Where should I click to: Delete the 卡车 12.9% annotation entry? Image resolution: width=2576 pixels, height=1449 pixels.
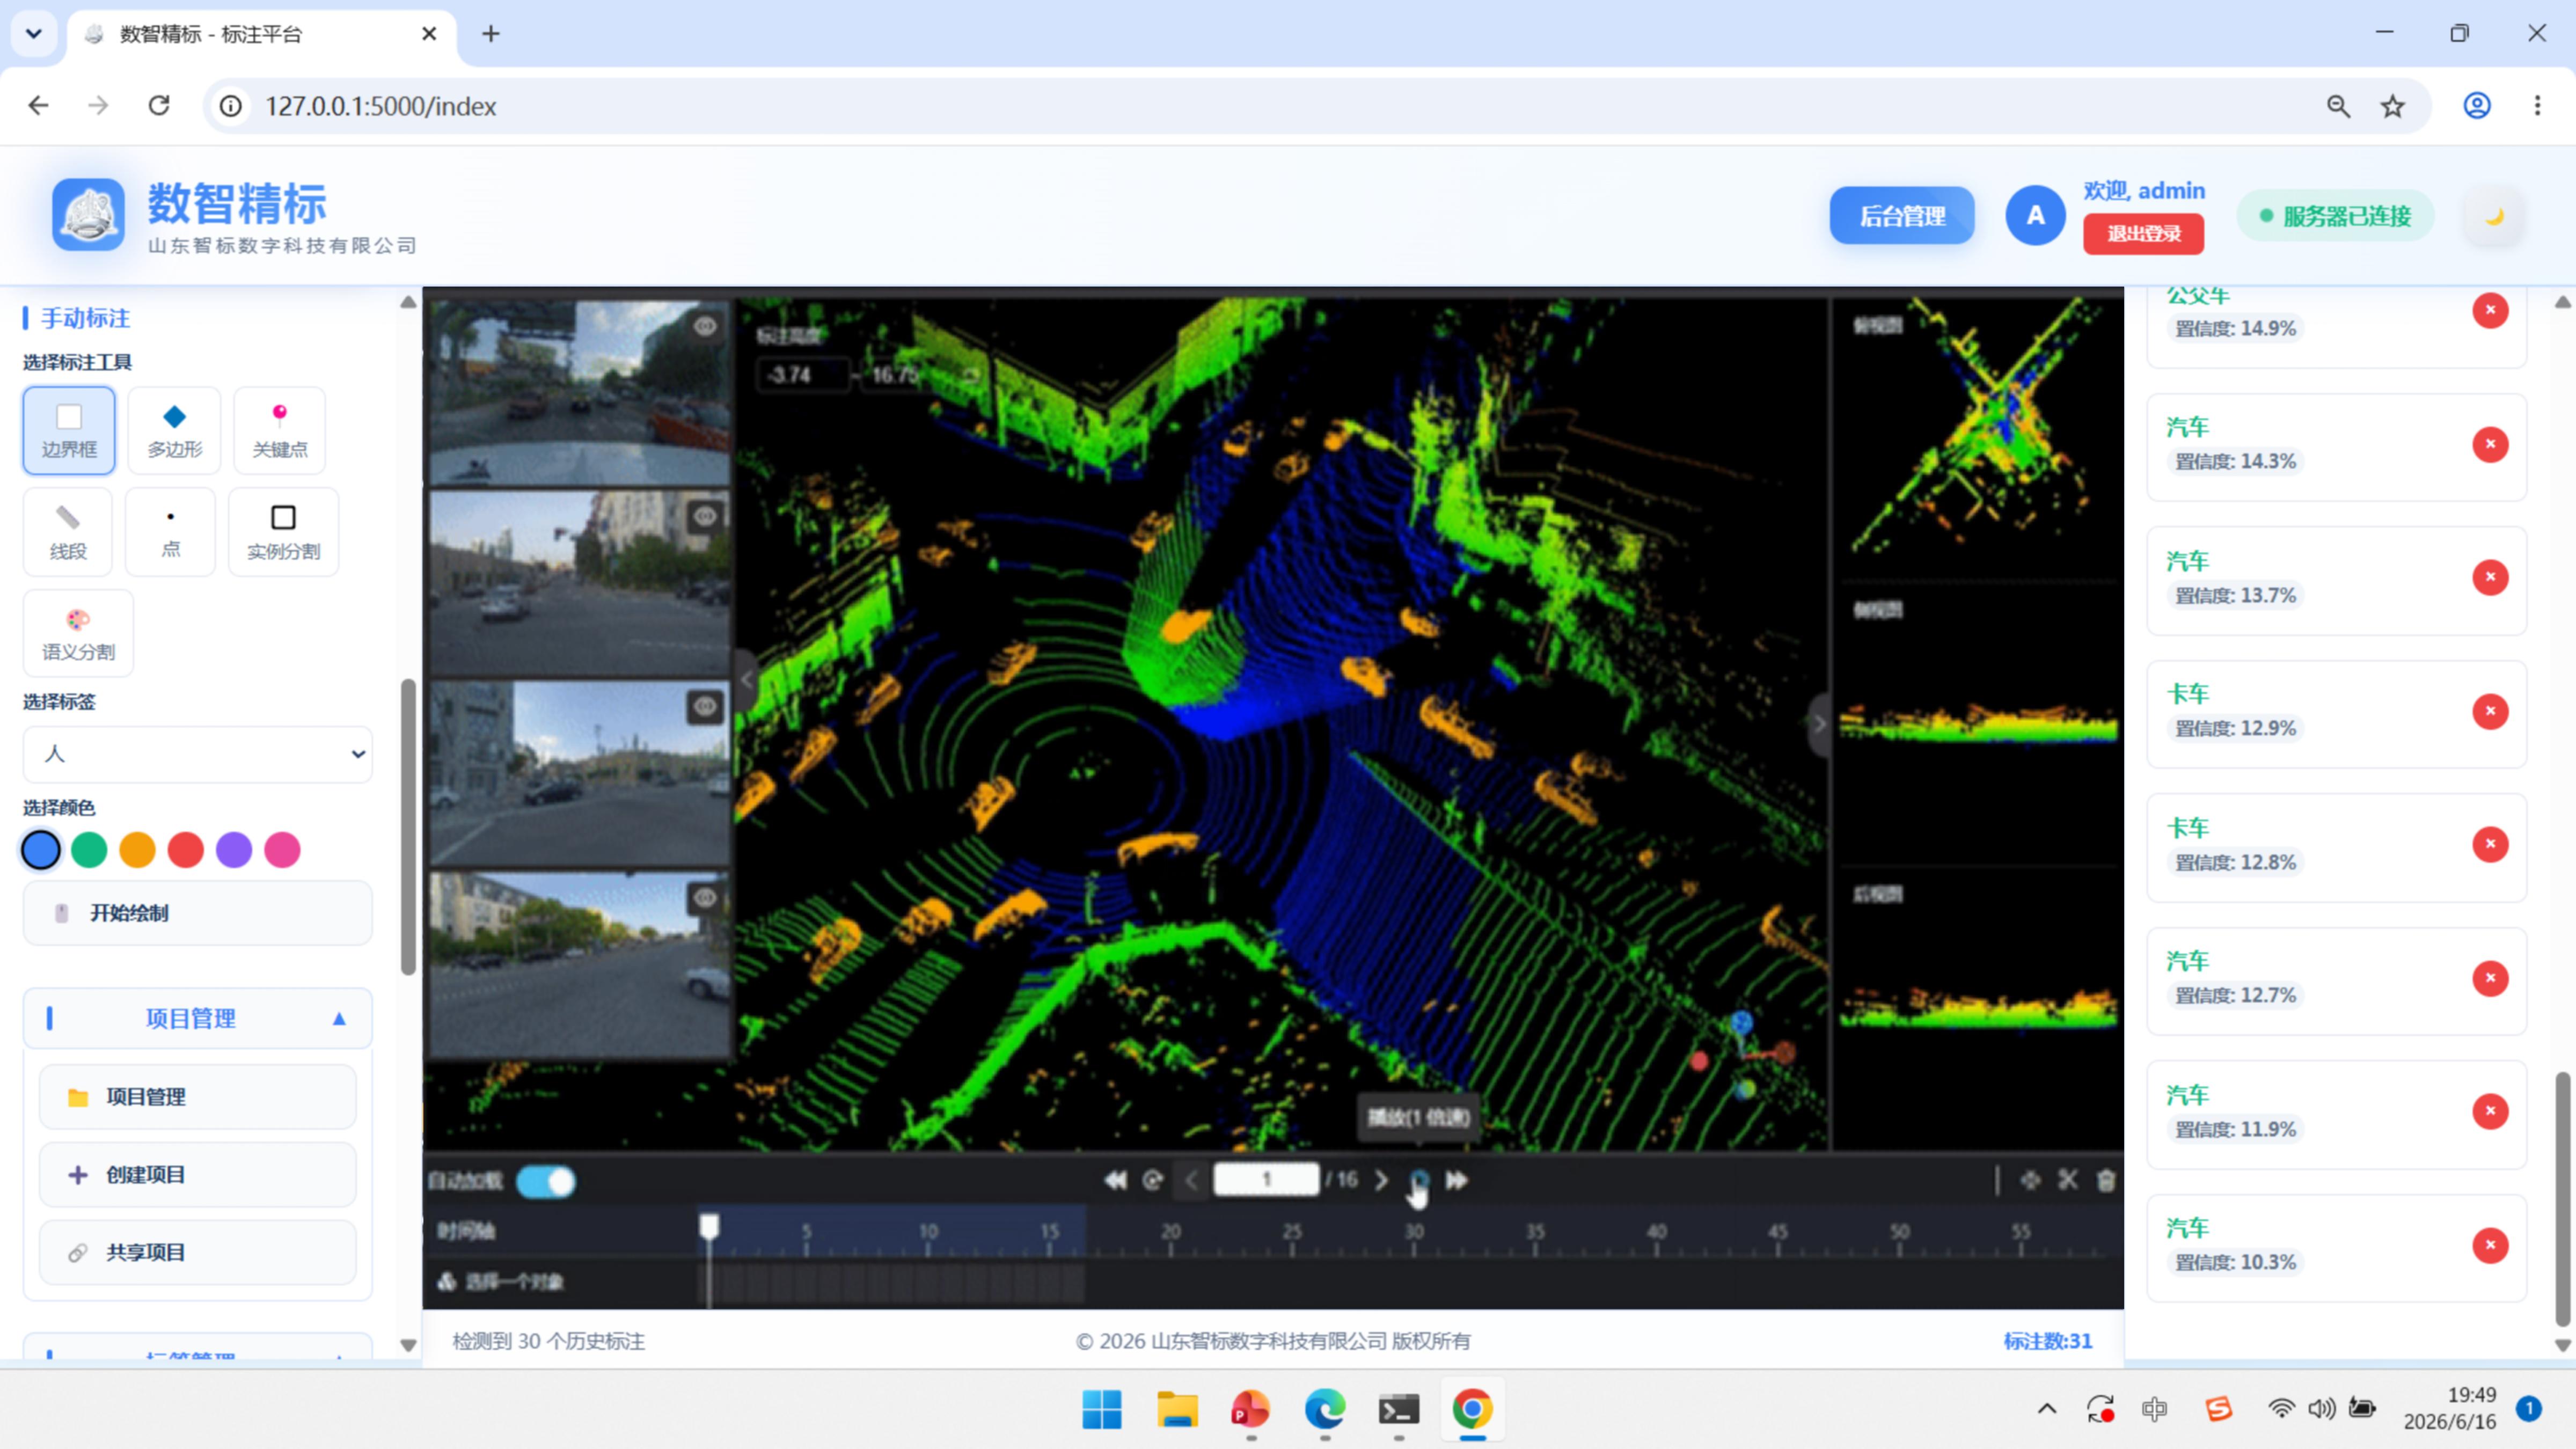coord(2490,711)
